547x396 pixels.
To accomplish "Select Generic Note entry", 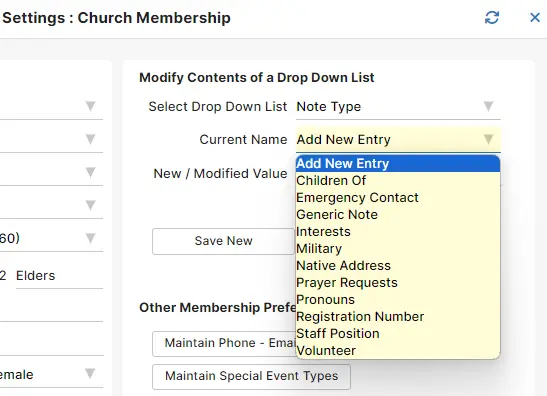I will pos(398,215).
